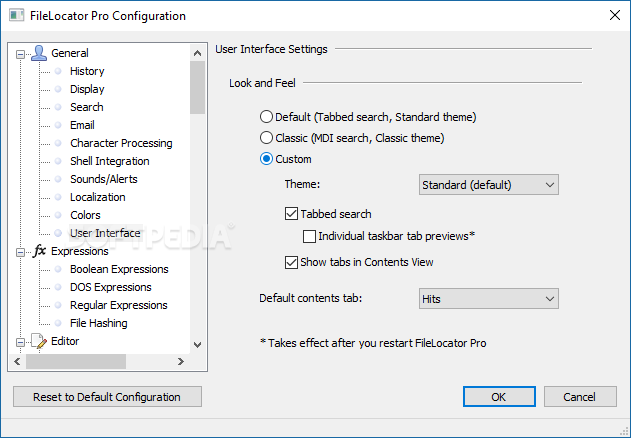Click the bullet icon beside History
The height and width of the screenshot is (438, 631).
pos(58,71)
